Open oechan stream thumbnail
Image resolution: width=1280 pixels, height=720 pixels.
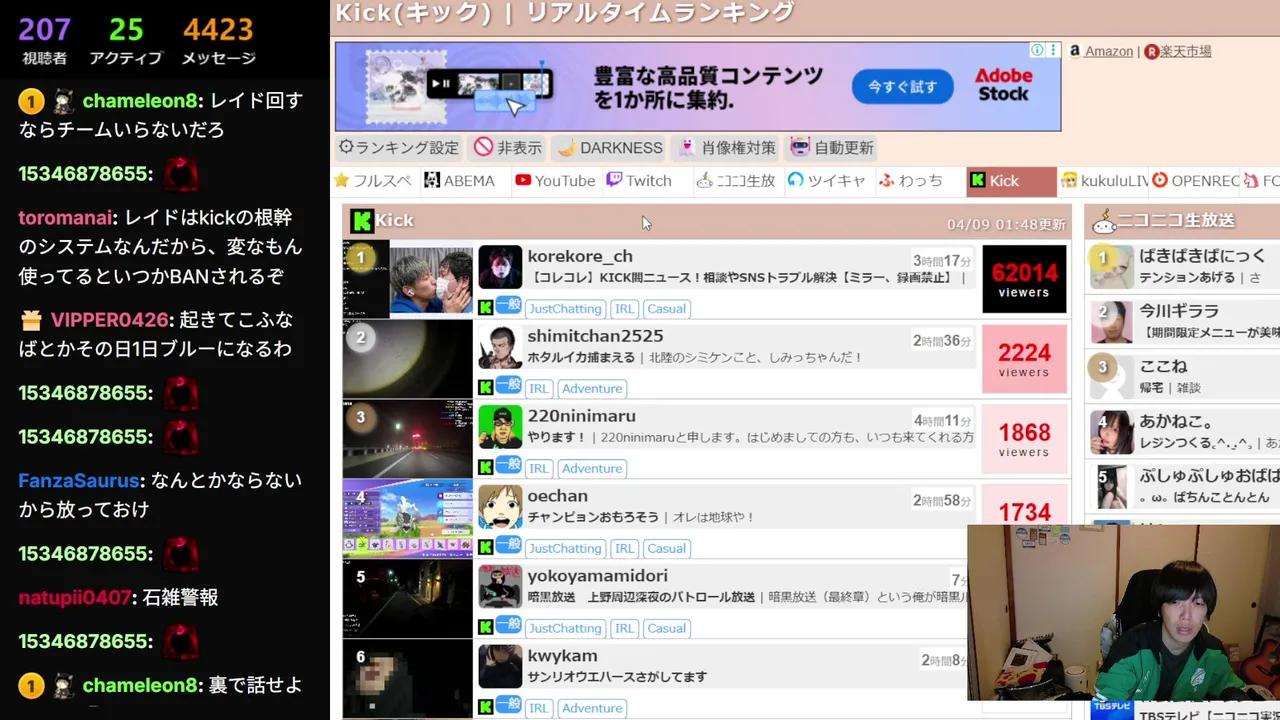click(408, 519)
